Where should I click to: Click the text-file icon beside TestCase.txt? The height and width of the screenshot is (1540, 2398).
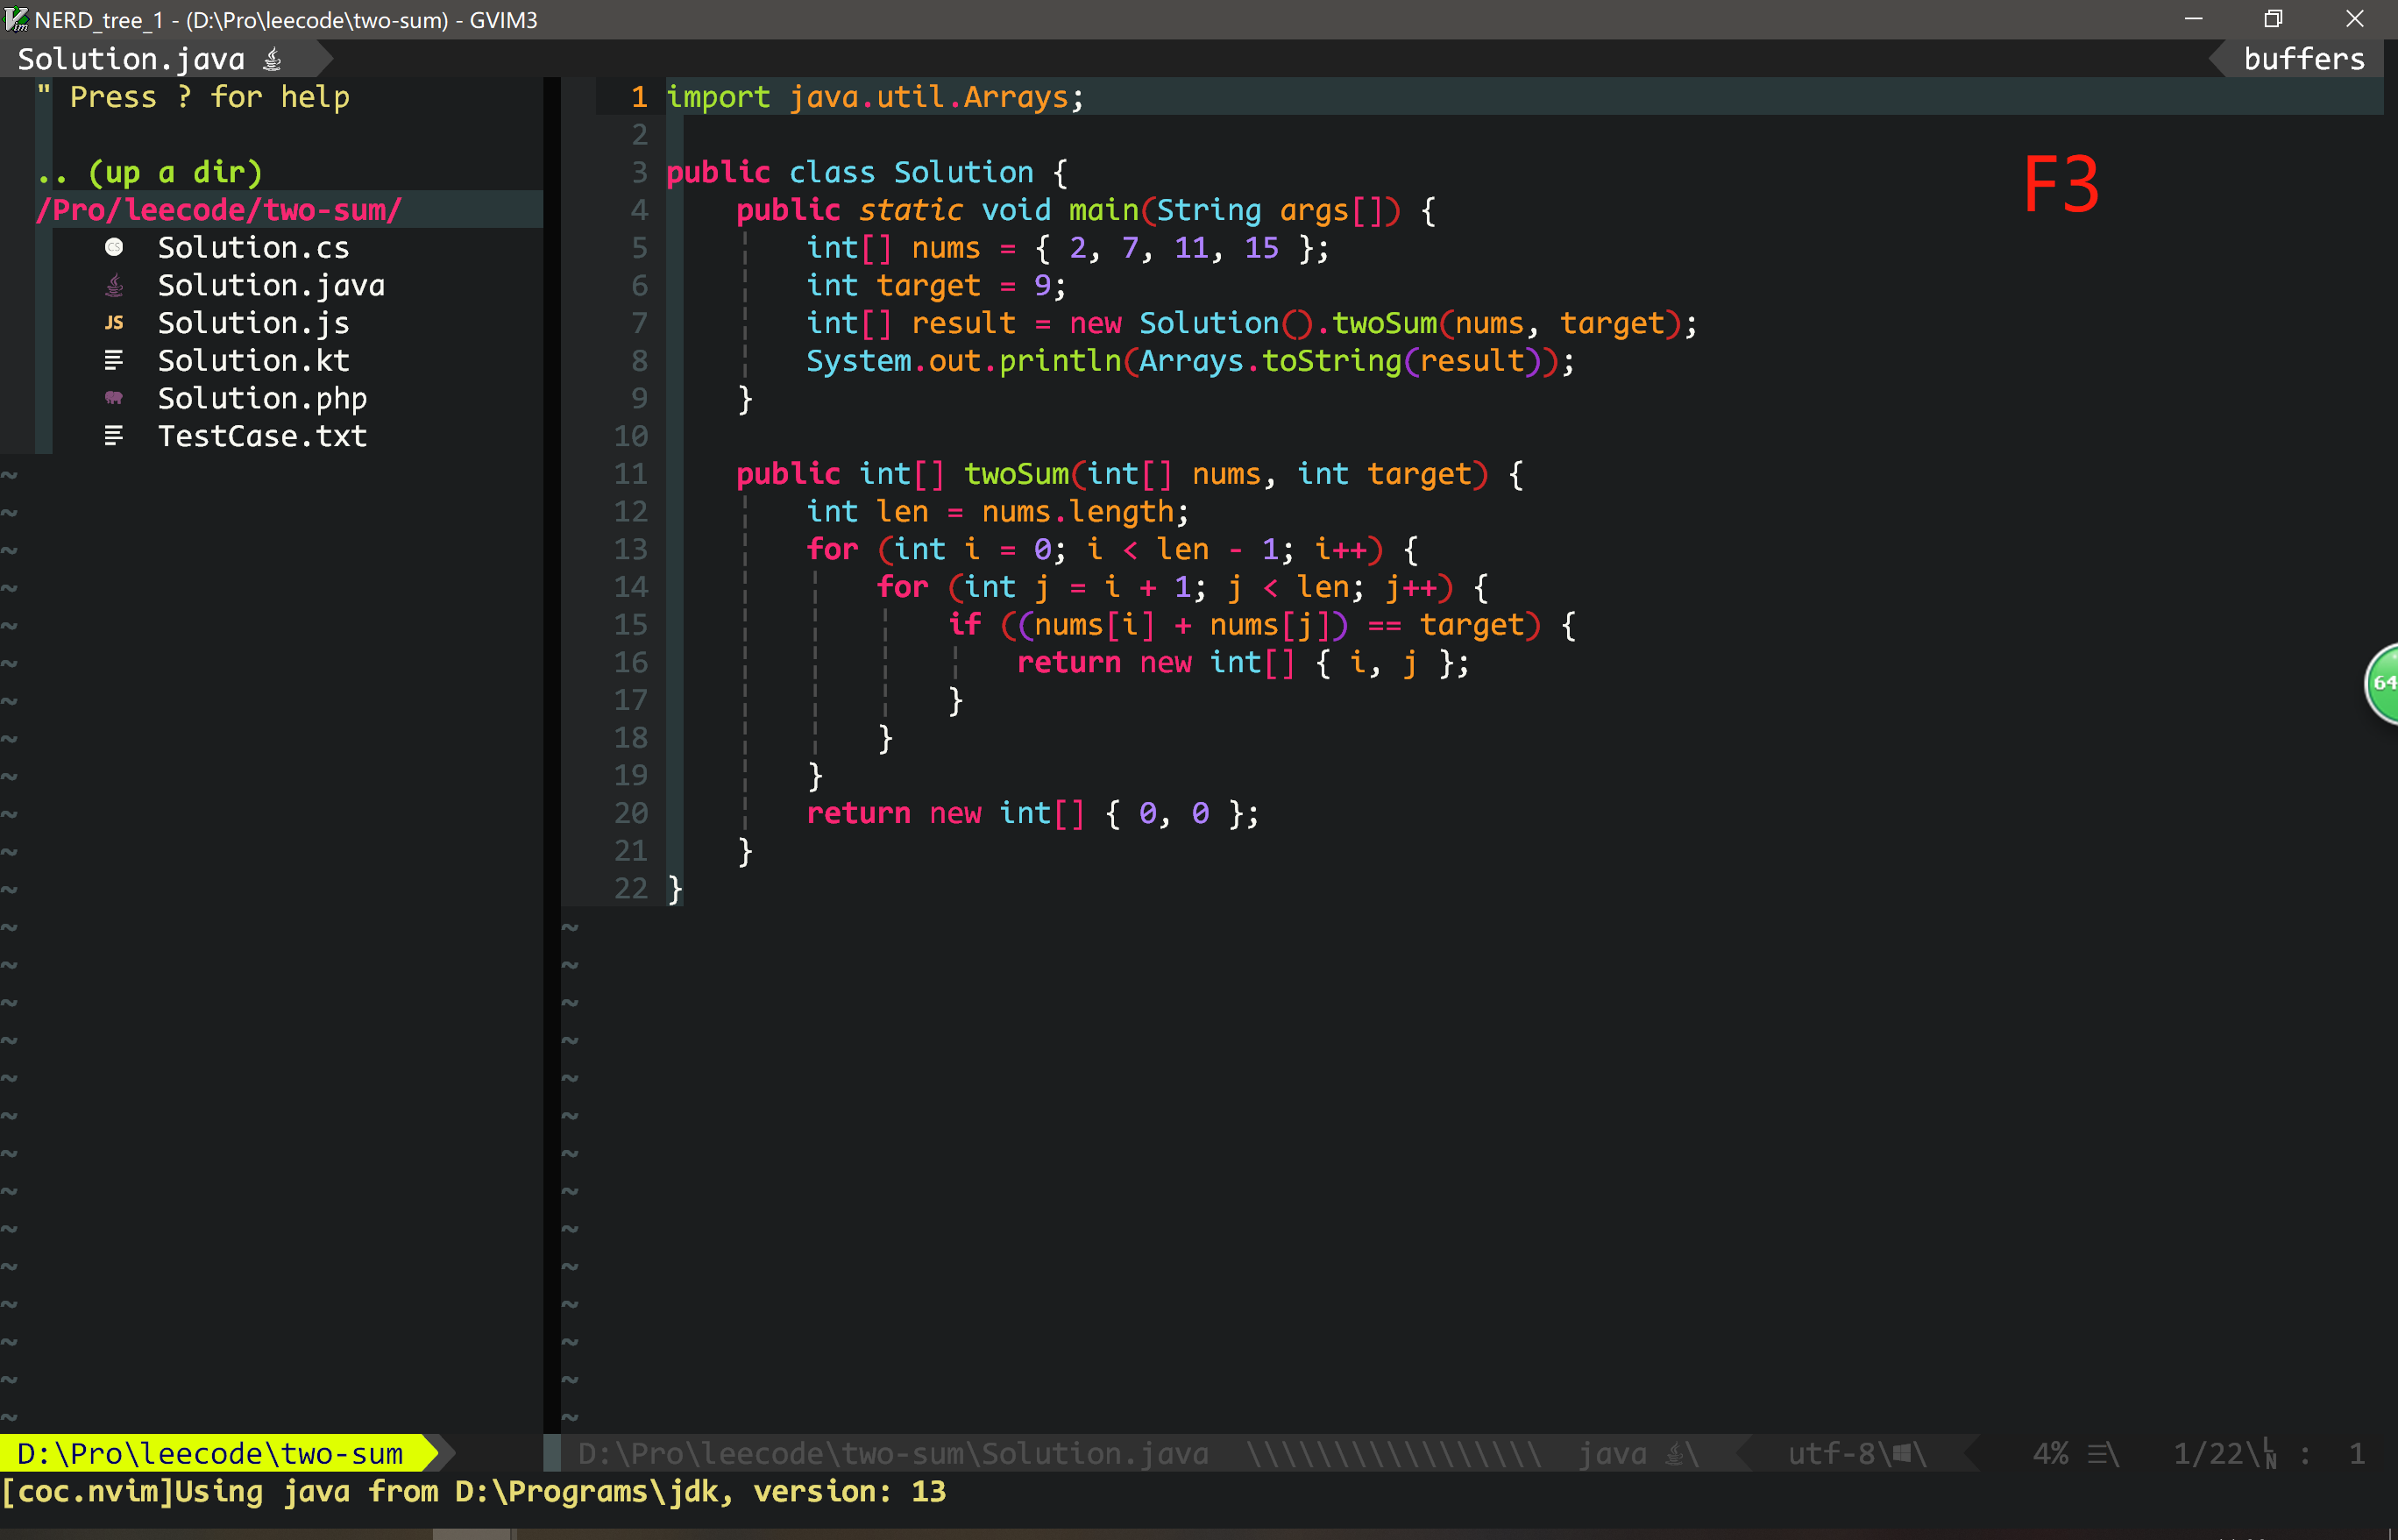(114, 436)
